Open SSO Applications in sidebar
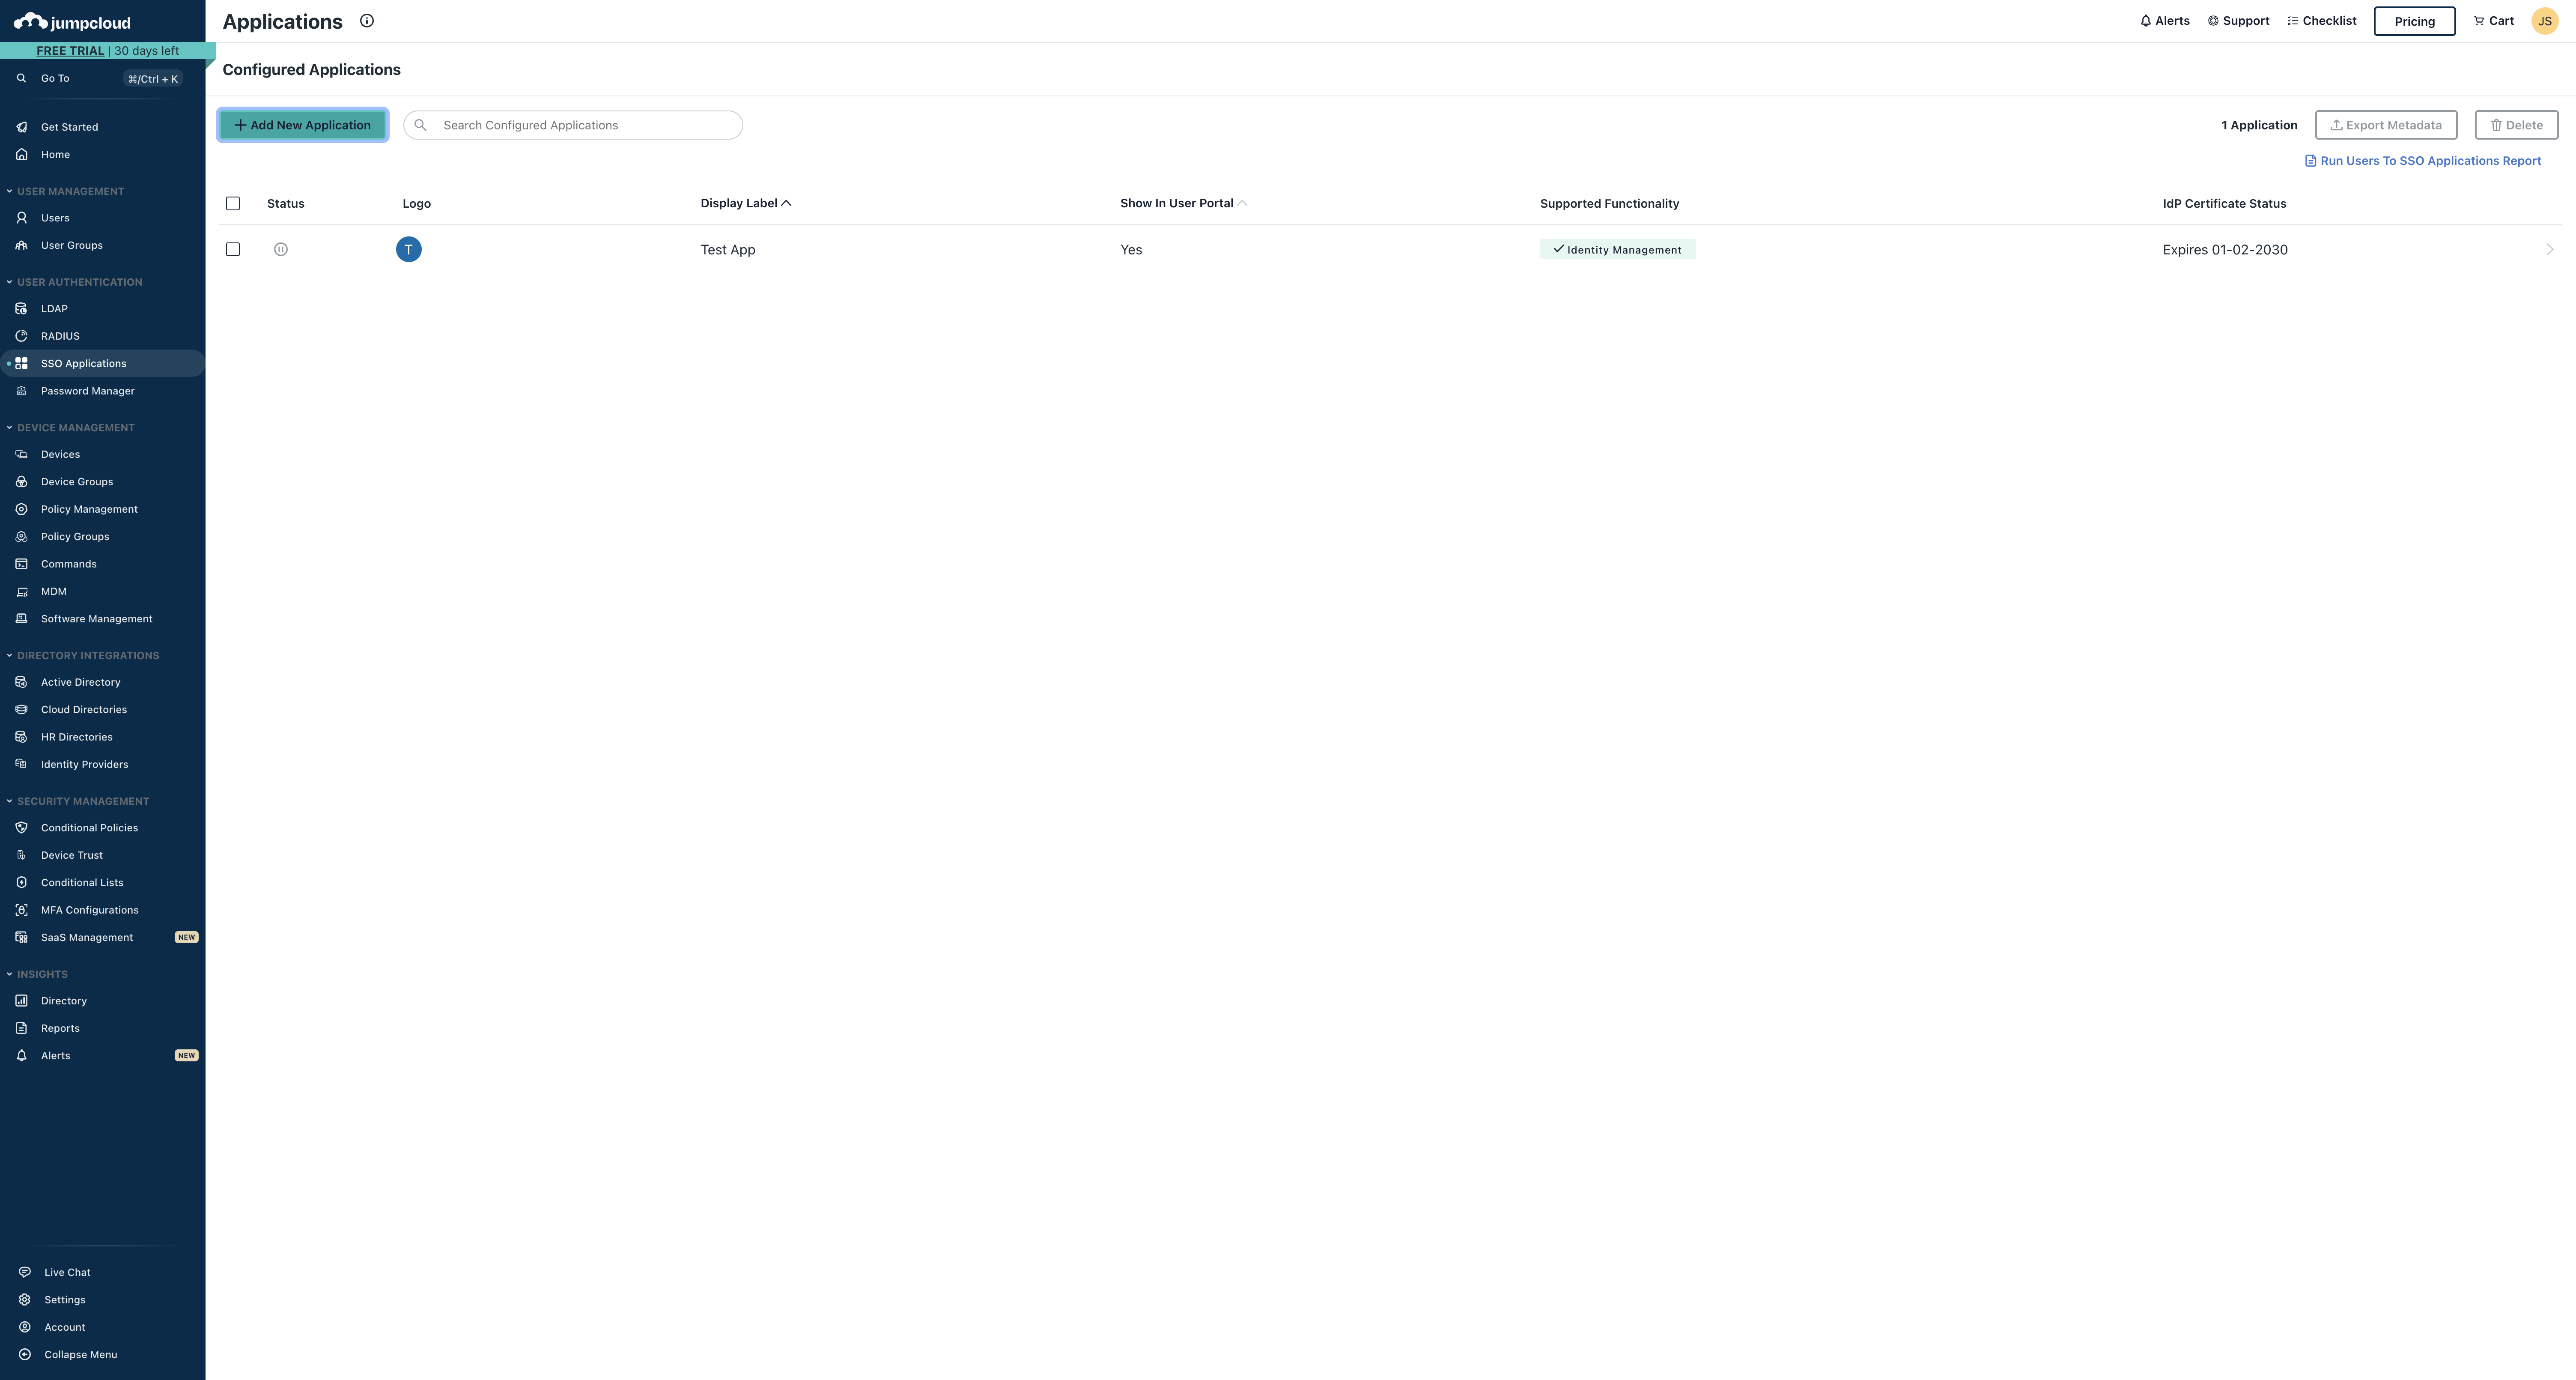This screenshot has height=1380, width=2576. [x=103, y=364]
